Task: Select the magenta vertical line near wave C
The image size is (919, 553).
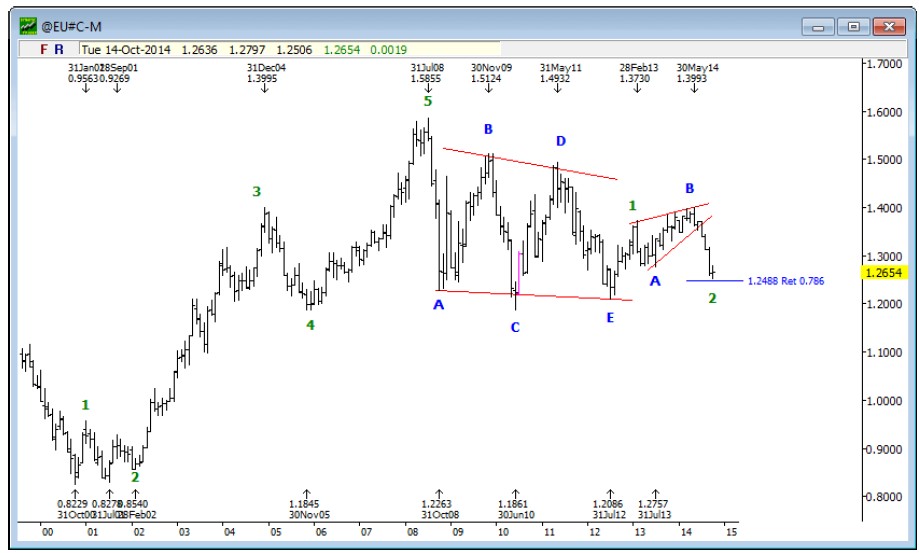Action: pos(519,272)
